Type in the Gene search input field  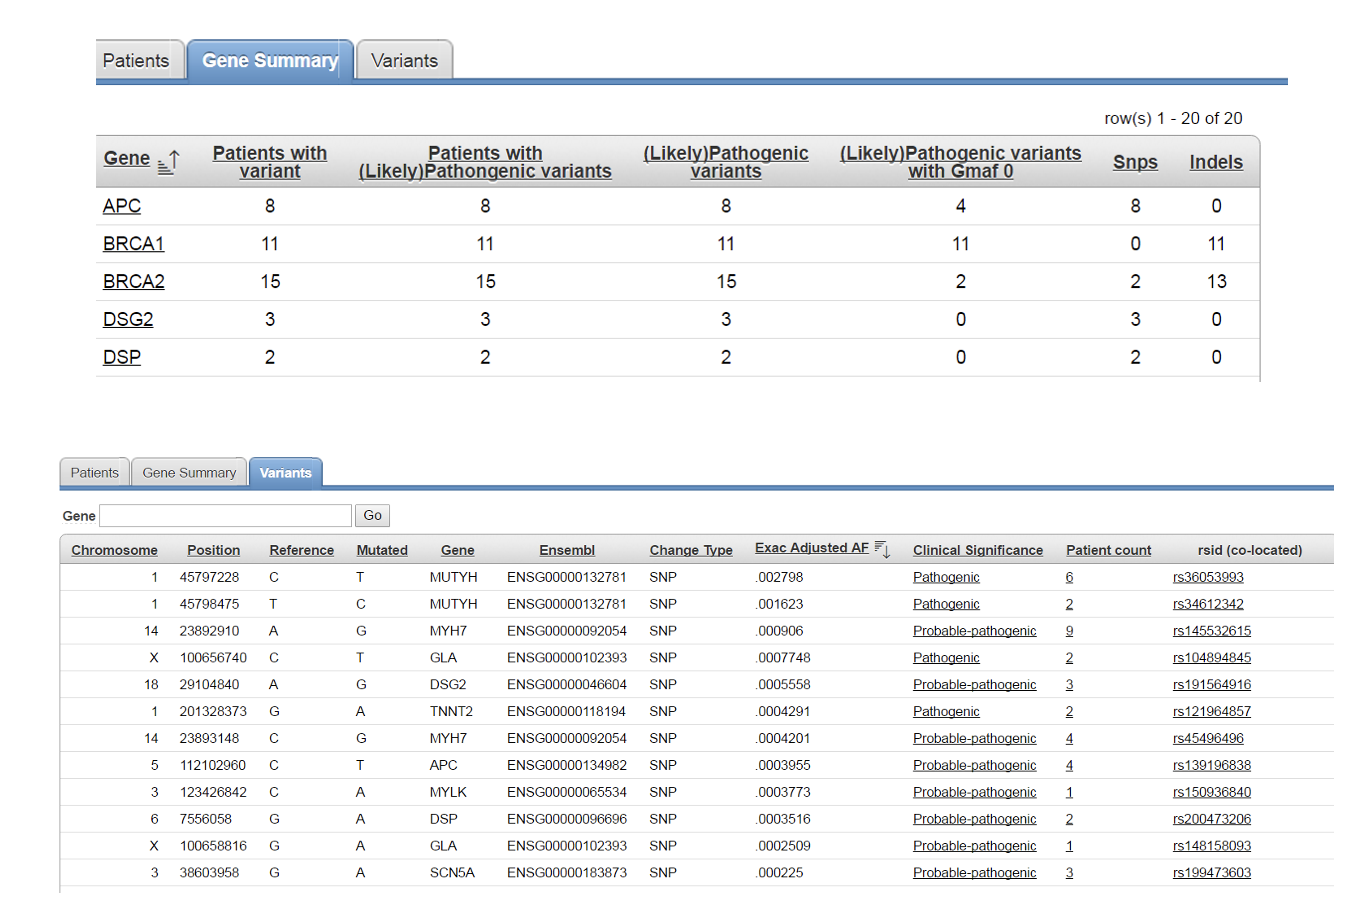[226, 515]
